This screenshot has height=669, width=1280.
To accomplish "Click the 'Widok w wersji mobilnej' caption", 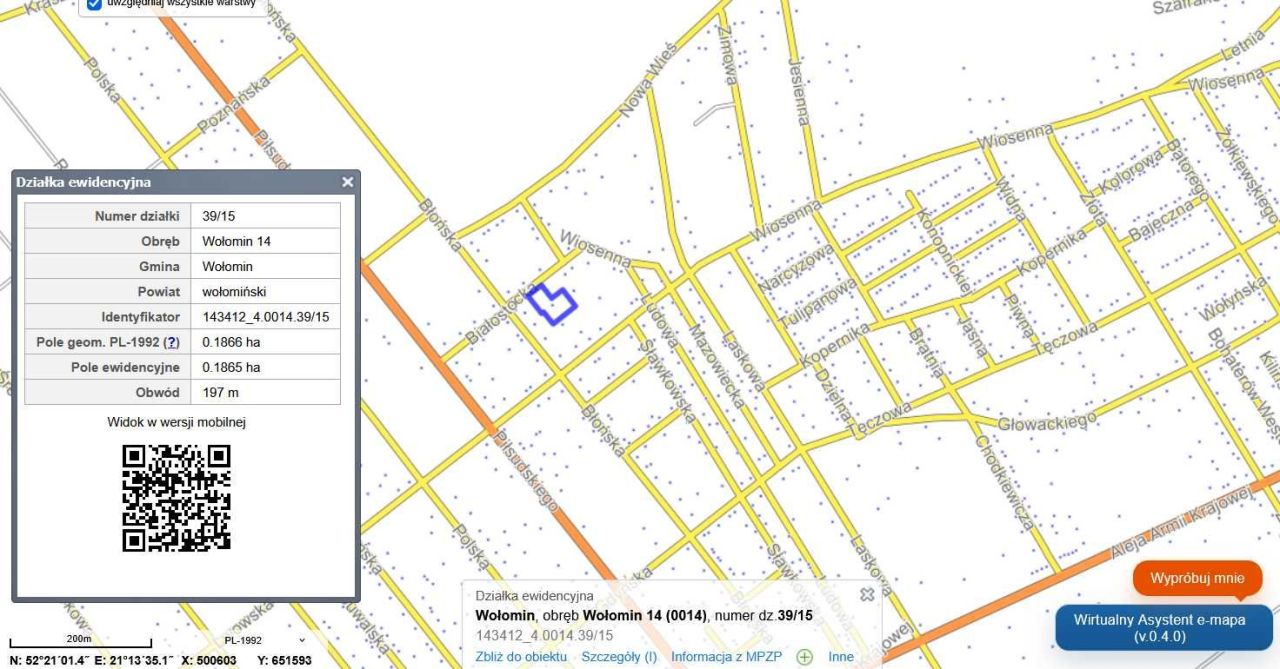I will [x=177, y=422].
